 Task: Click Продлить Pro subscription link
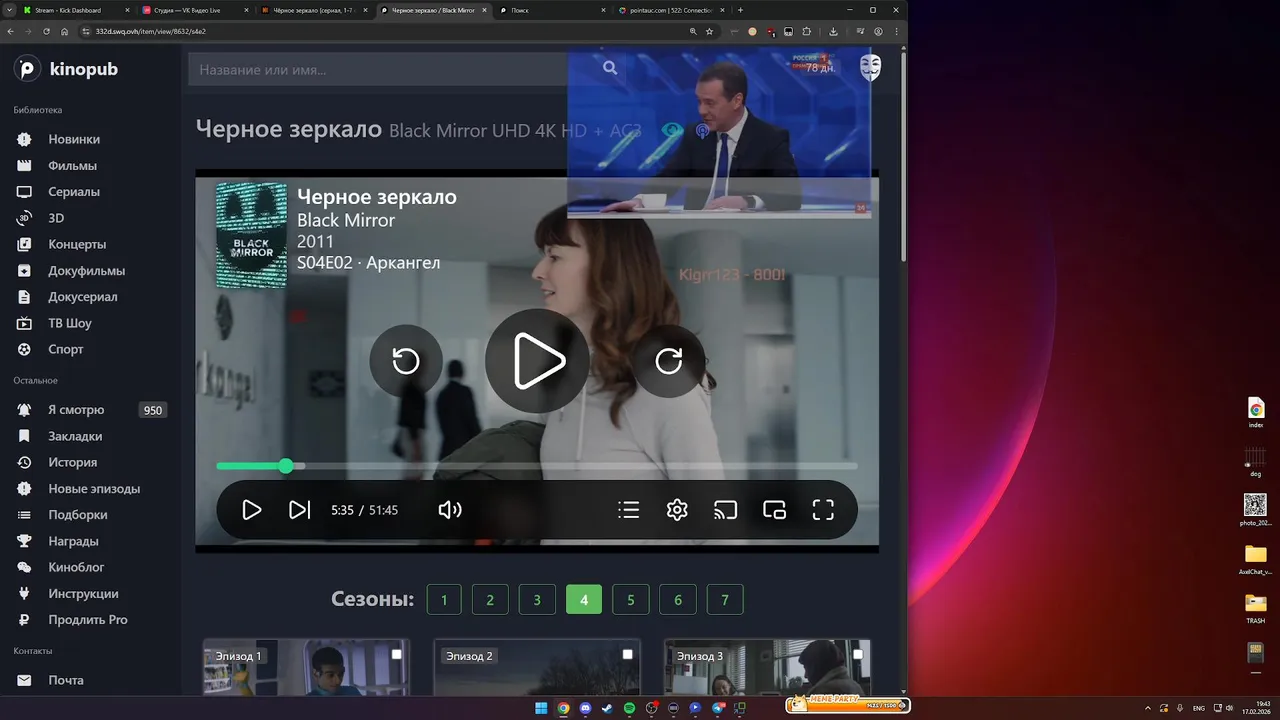[x=87, y=619]
